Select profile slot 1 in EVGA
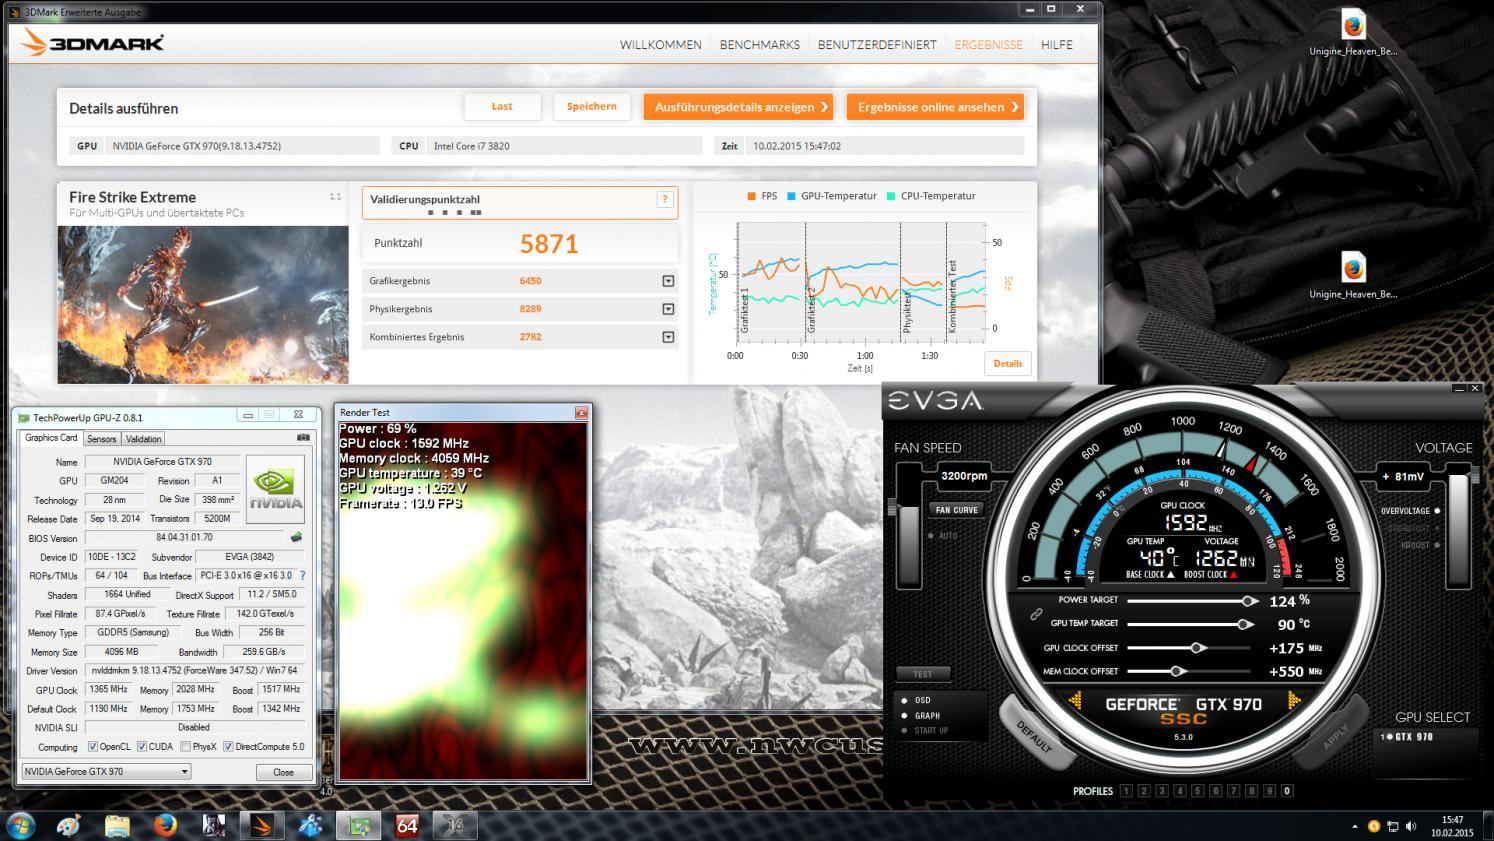This screenshot has width=1494, height=841. coord(1126,791)
